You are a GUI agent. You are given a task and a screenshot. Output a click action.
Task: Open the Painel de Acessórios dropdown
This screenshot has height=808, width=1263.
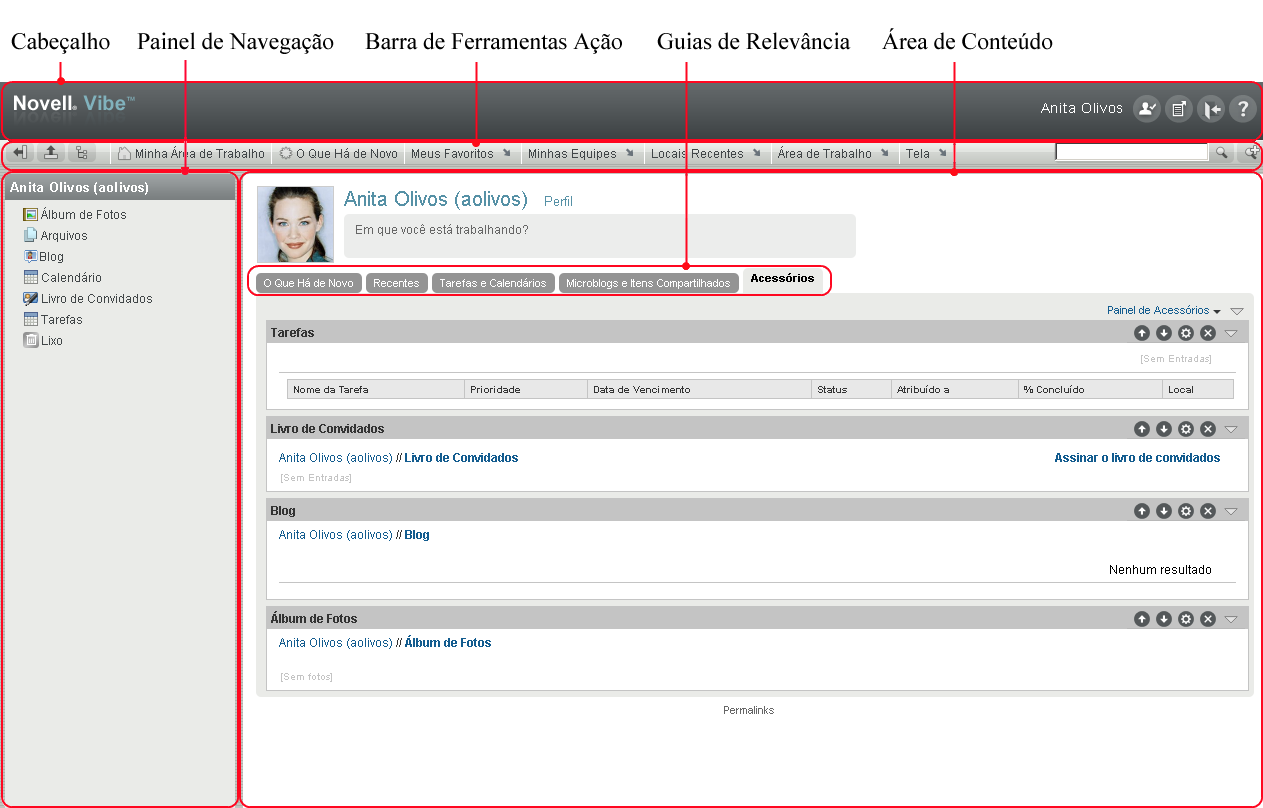(1164, 311)
